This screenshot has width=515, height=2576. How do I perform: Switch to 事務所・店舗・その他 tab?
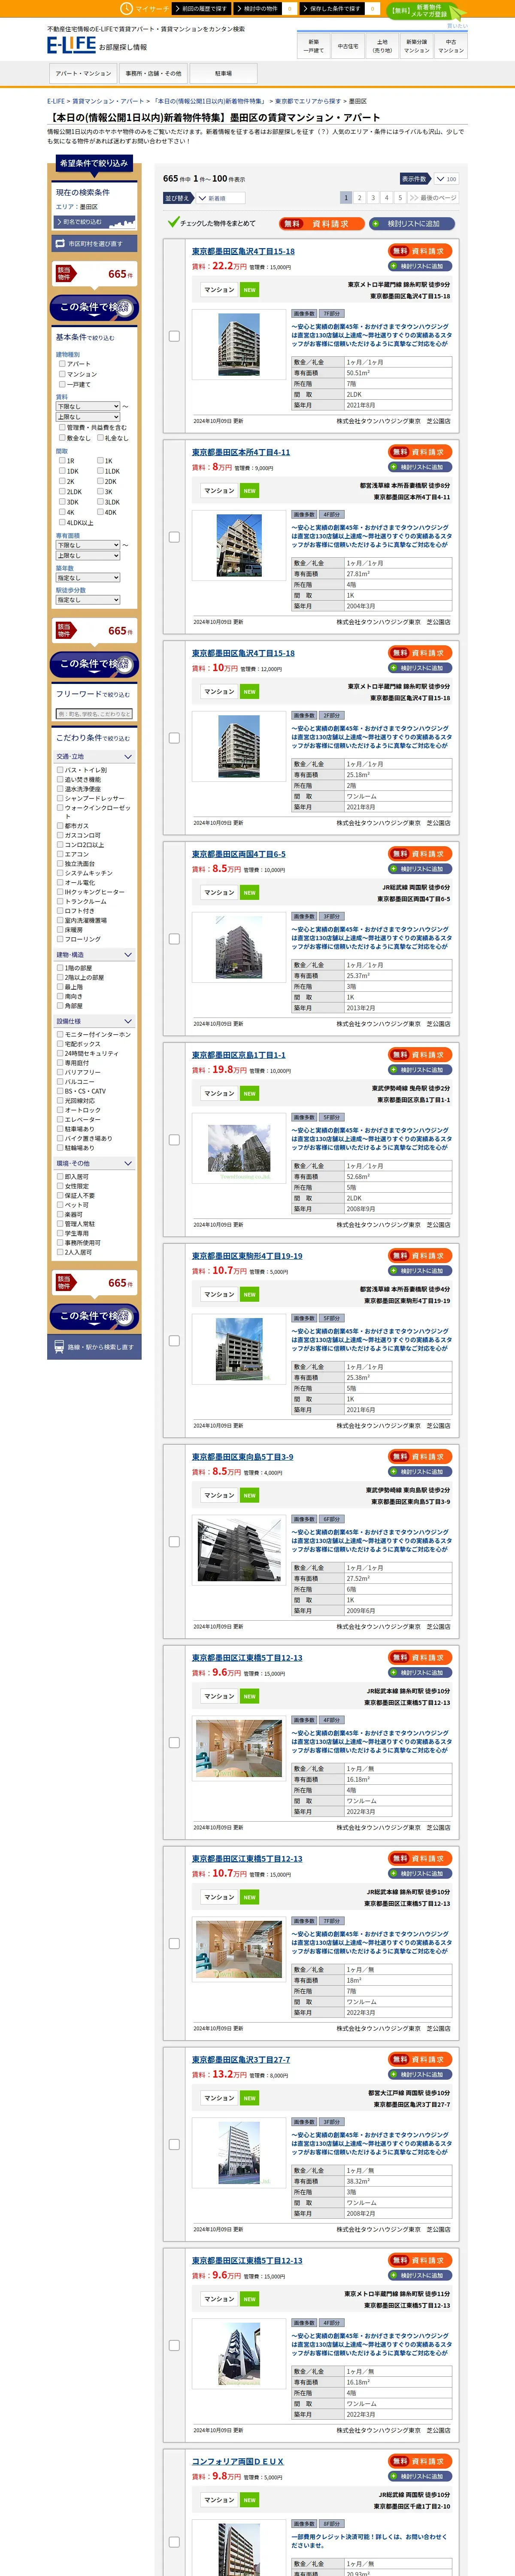[153, 73]
